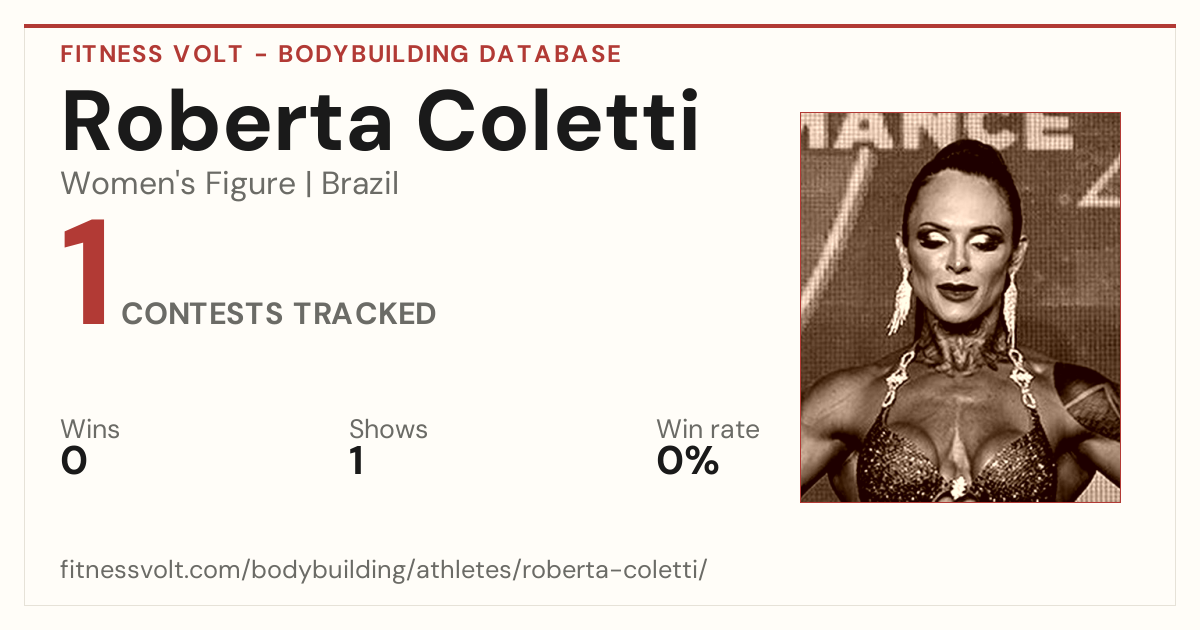
Task: Click the word TRACKED beside the number
Action: pyautogui.click(x=364, y=314)
